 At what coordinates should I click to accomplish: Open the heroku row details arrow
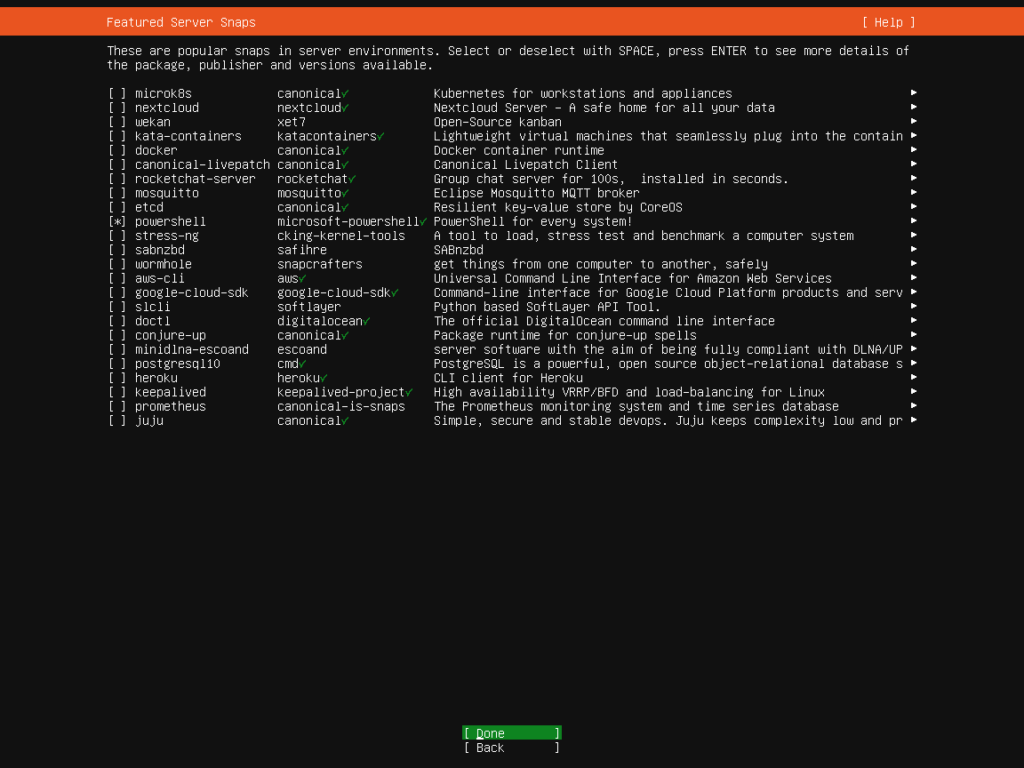pyautogui.click(x=914, y=377)
